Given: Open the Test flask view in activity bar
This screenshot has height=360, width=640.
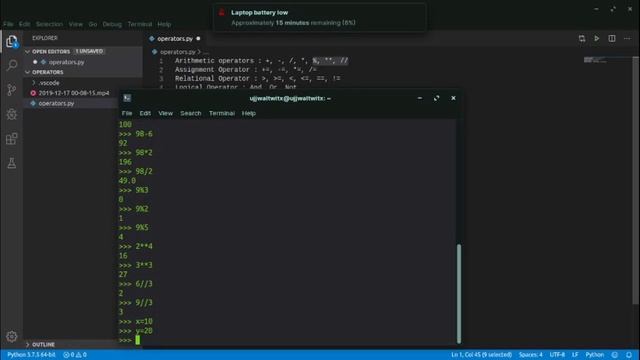Looking at the screenshot, I should coord(12,163).
